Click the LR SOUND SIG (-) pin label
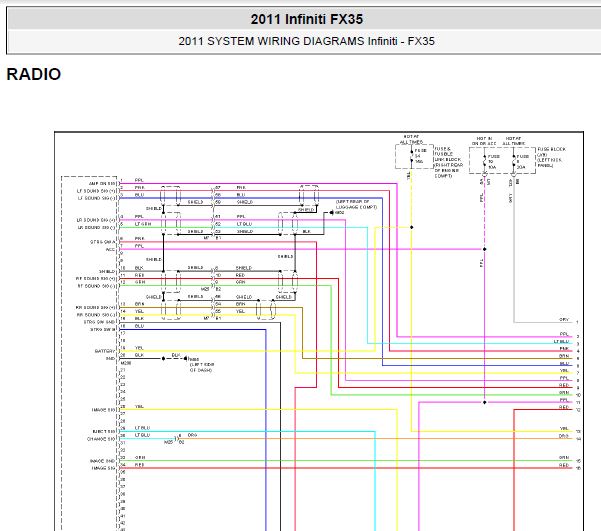This screenshot has width=601, height=531. pos(97,227)
